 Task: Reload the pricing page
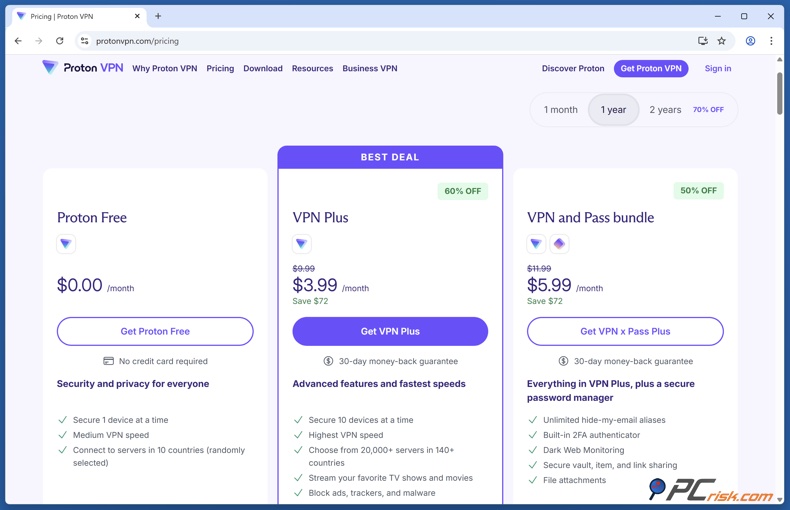coord(59,41)
